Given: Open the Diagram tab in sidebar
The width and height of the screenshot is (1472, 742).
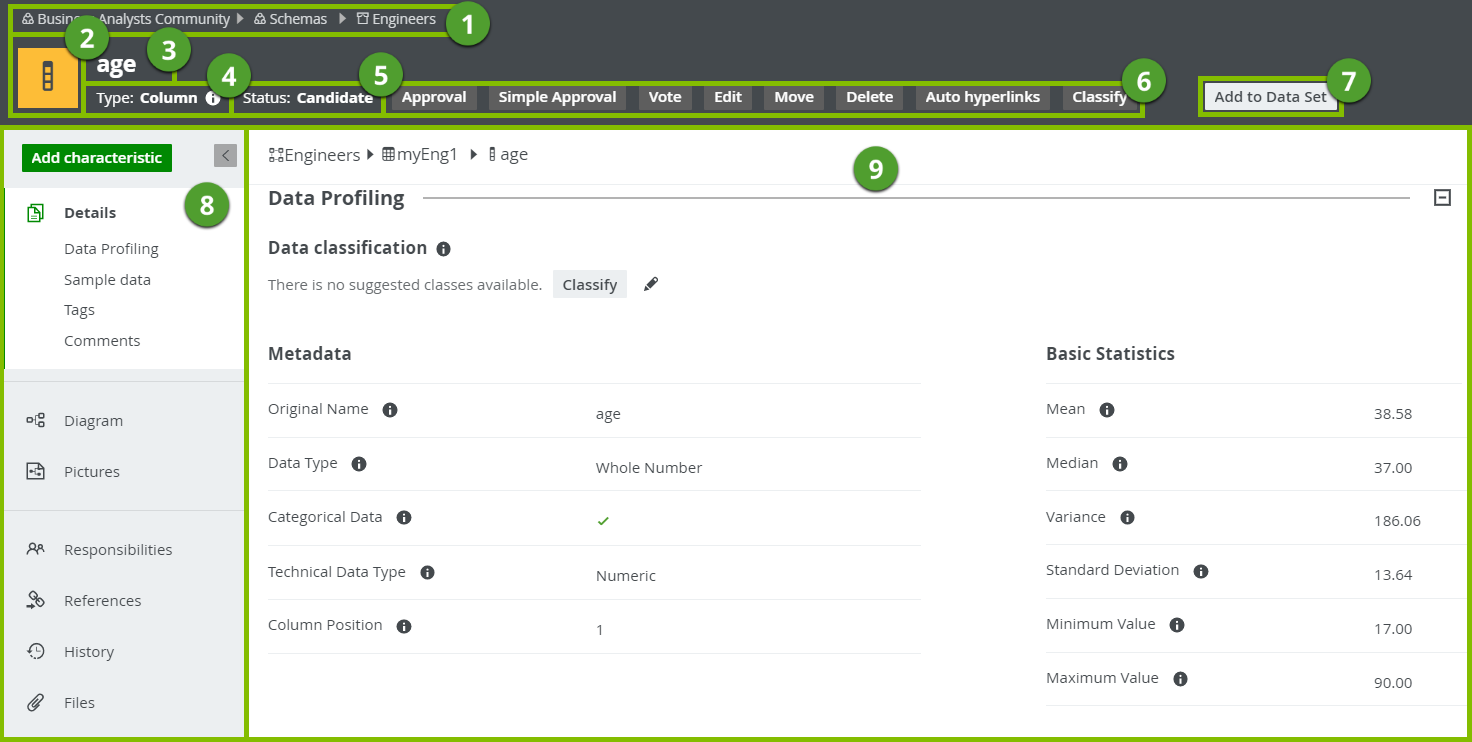Looking at the screenshot, I should click(93, 421).
